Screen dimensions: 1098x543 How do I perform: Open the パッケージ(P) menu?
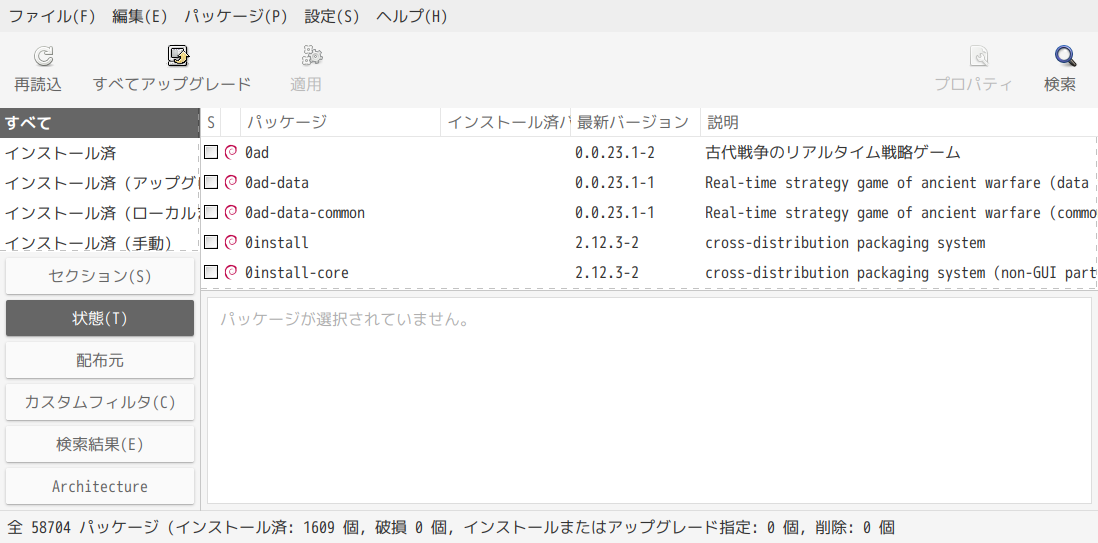[x=236, y=16]
